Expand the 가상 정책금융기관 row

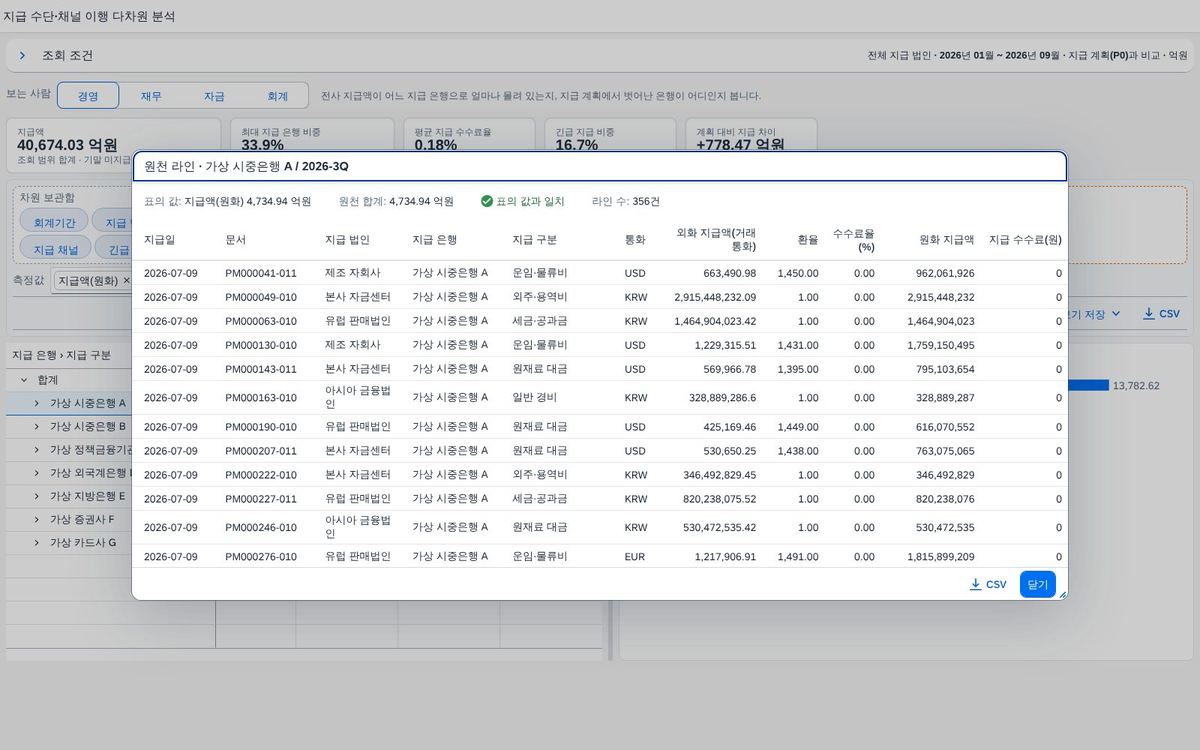(x=37, y=449)
